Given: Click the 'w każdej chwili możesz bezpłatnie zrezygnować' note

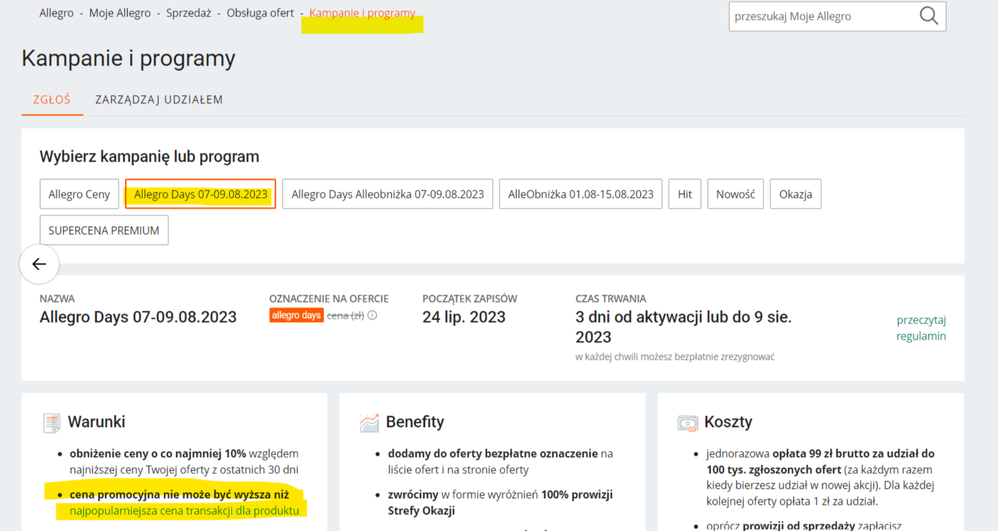Looking at the screenshot, I should pyautogui.click(x=675, y=357).
